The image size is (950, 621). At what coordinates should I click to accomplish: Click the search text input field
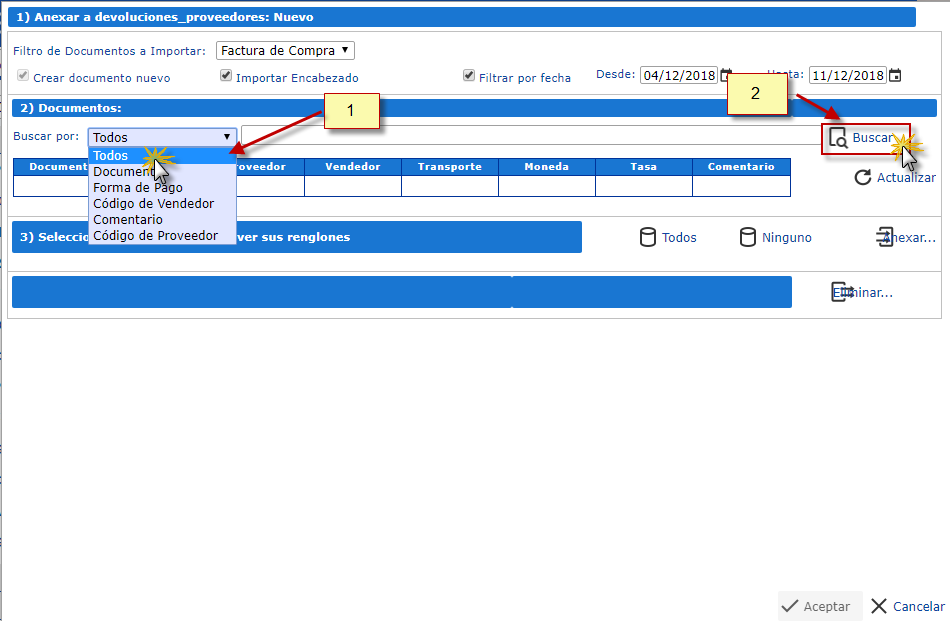tap(531, 135)
